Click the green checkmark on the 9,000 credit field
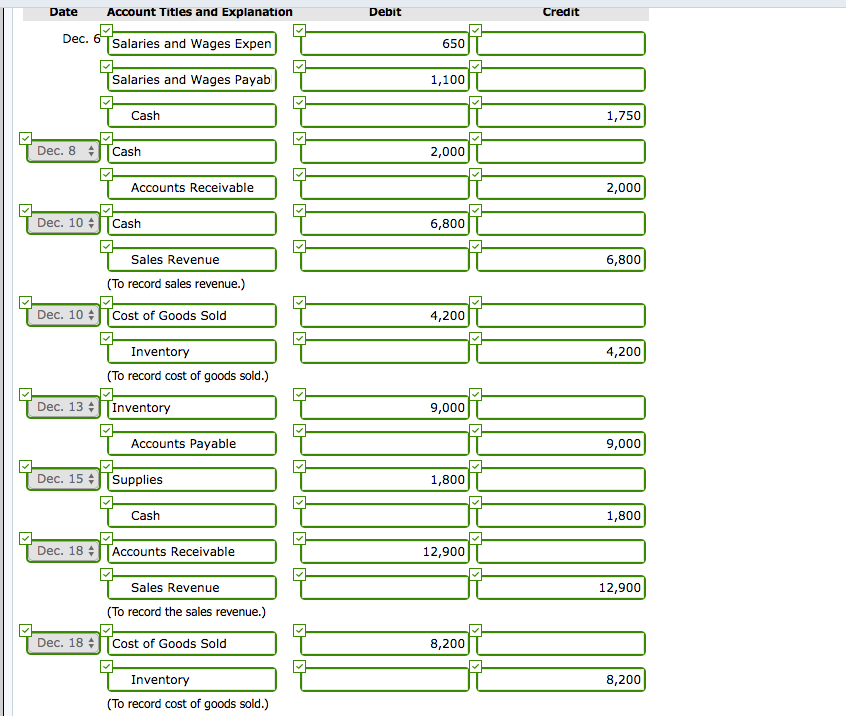 coord(475,430)
